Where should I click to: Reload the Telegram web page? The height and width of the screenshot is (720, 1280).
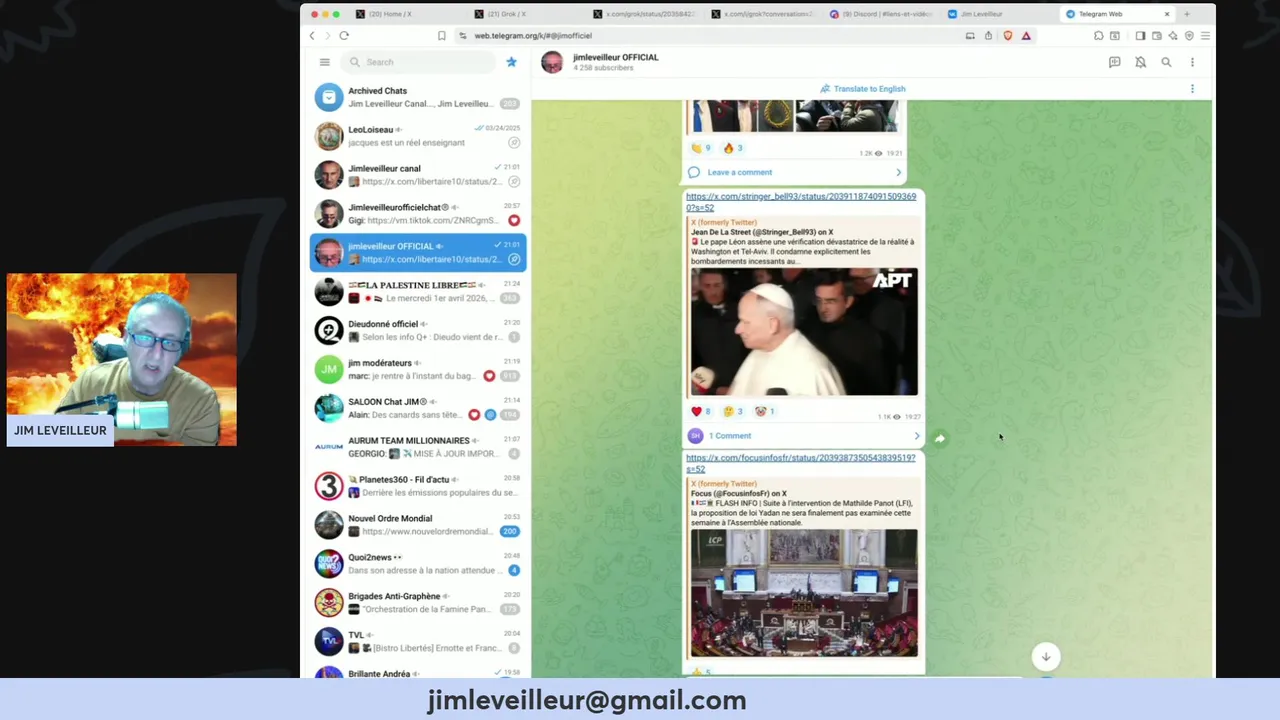(x=344, y=36)
